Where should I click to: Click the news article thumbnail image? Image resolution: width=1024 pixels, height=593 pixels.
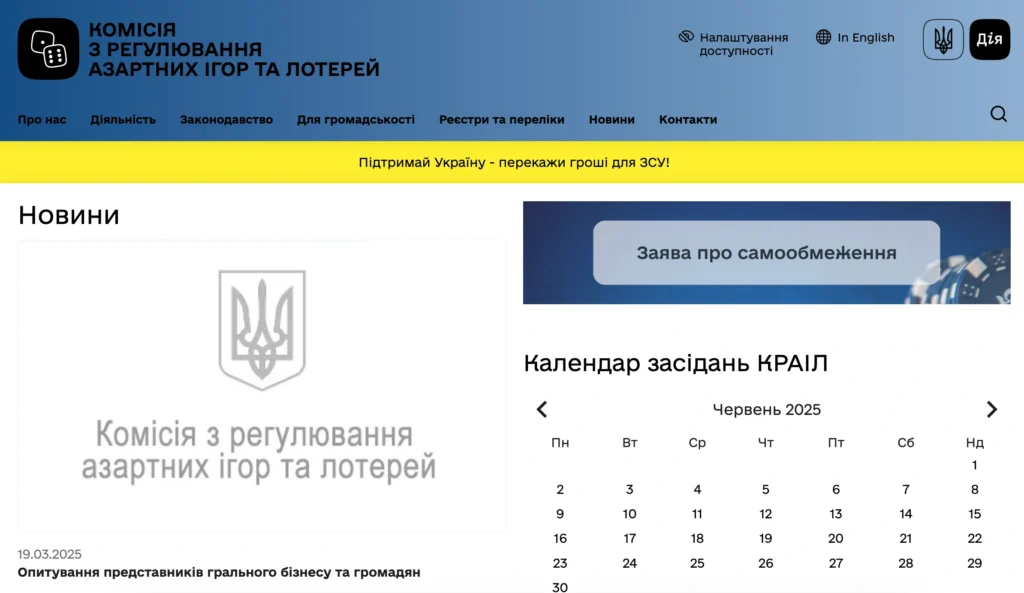[x=262, y=386]
